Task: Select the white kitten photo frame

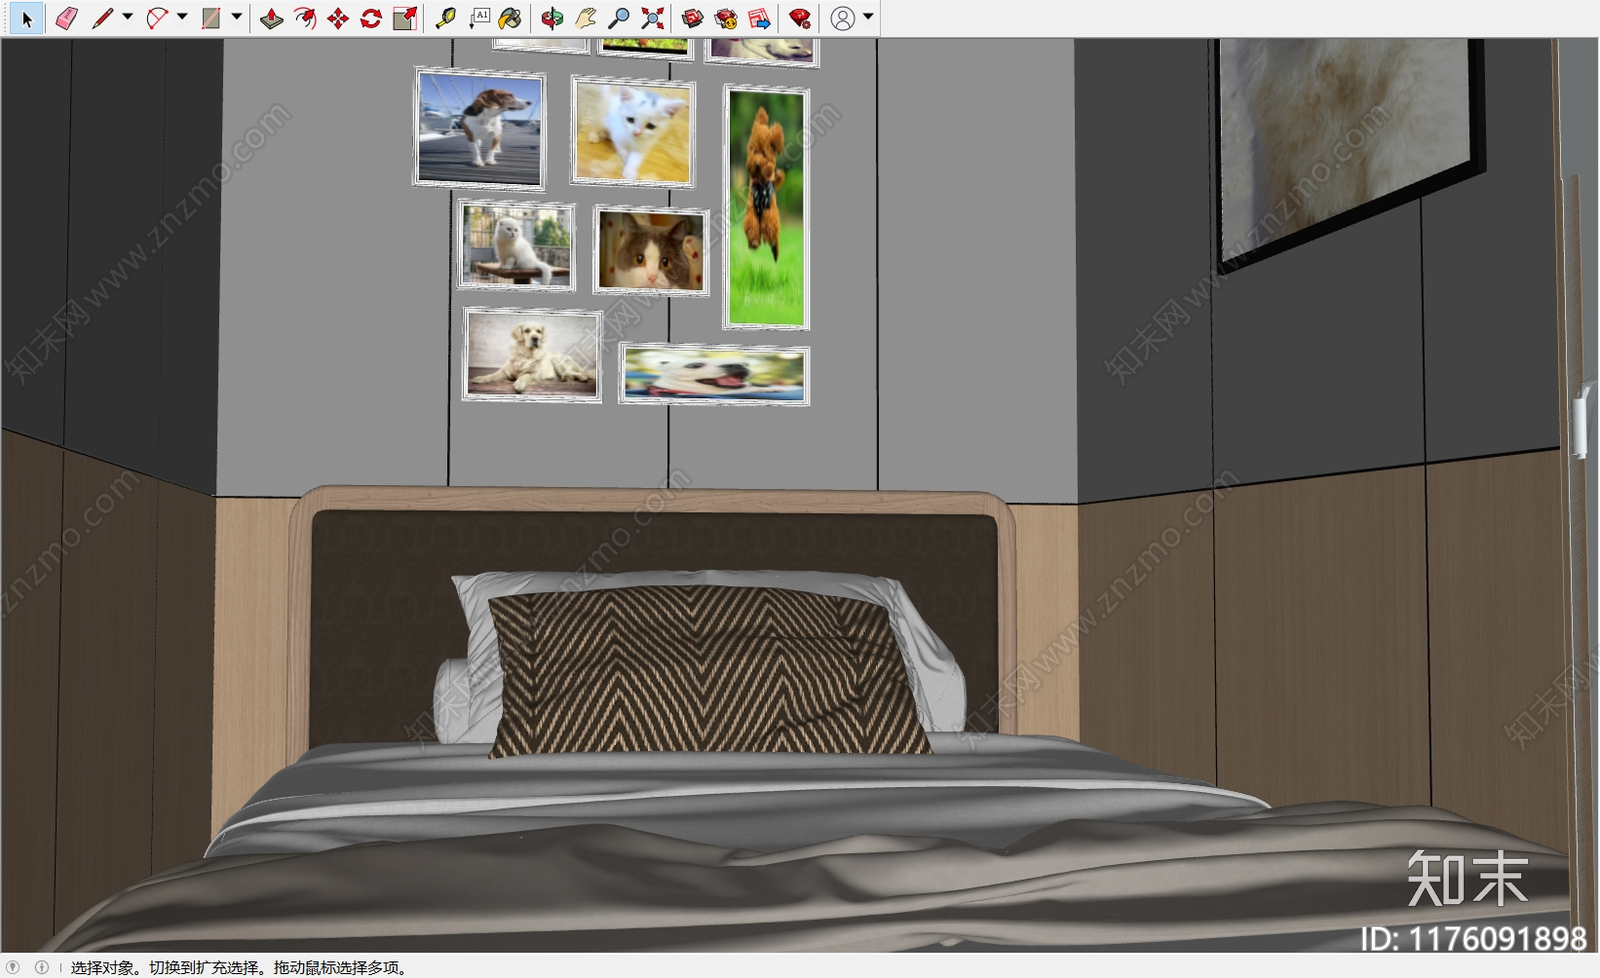Action: (x=633, y=132)
